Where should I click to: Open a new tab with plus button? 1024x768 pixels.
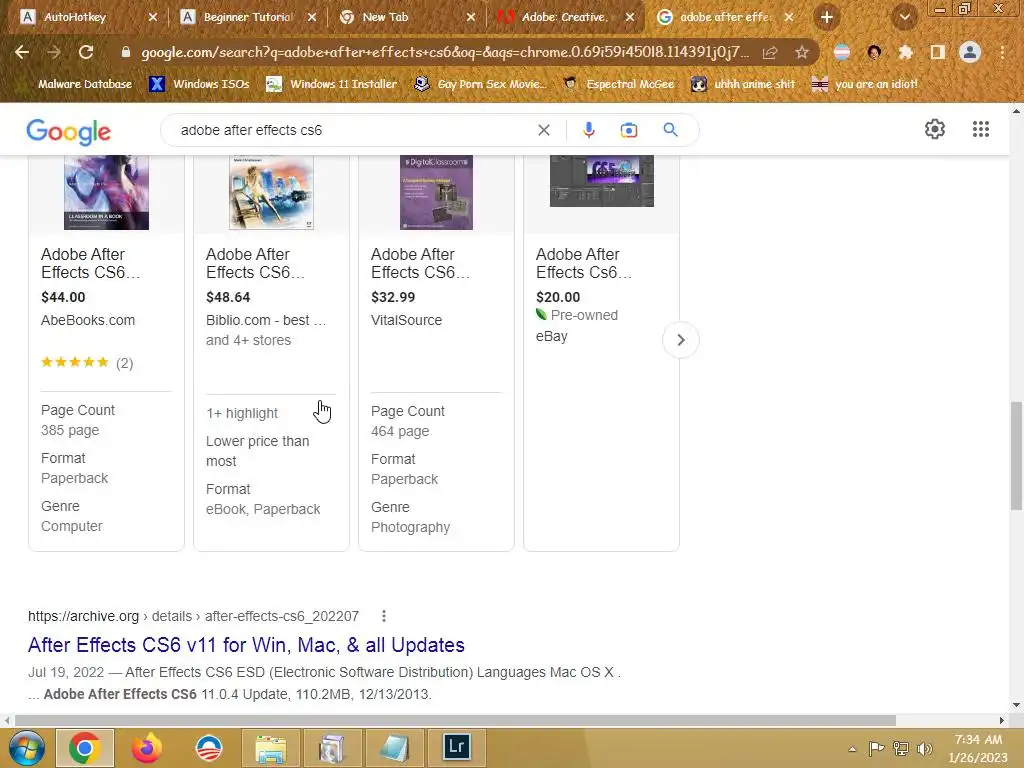pos(827,17)
